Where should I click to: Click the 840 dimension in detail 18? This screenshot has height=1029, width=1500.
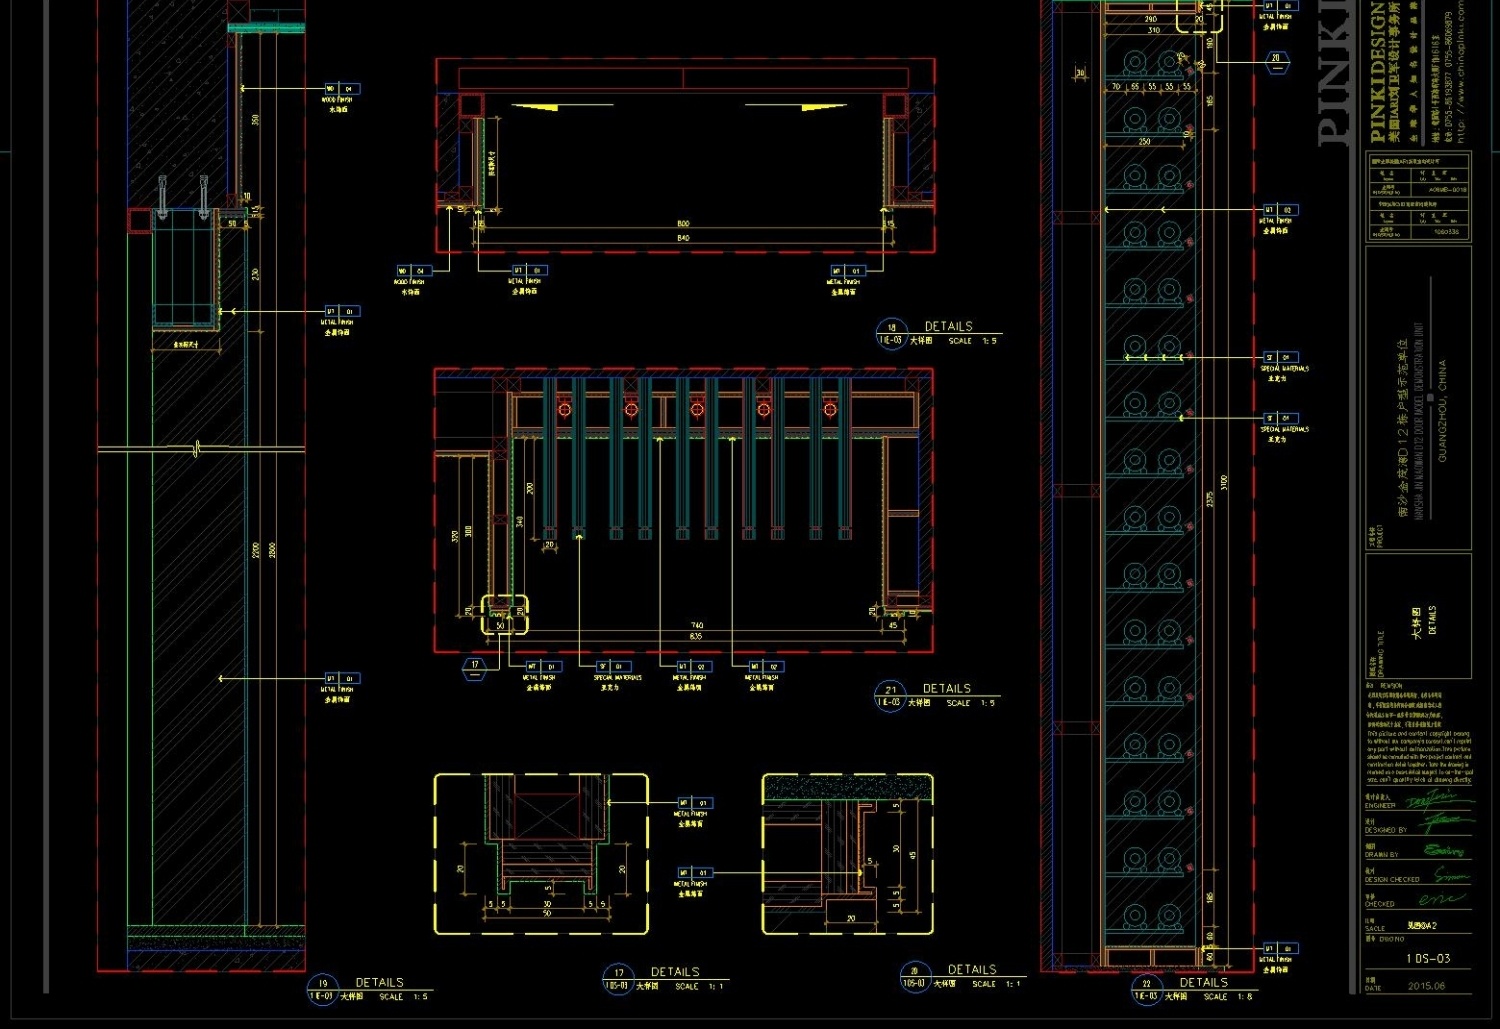coord(683,238)
